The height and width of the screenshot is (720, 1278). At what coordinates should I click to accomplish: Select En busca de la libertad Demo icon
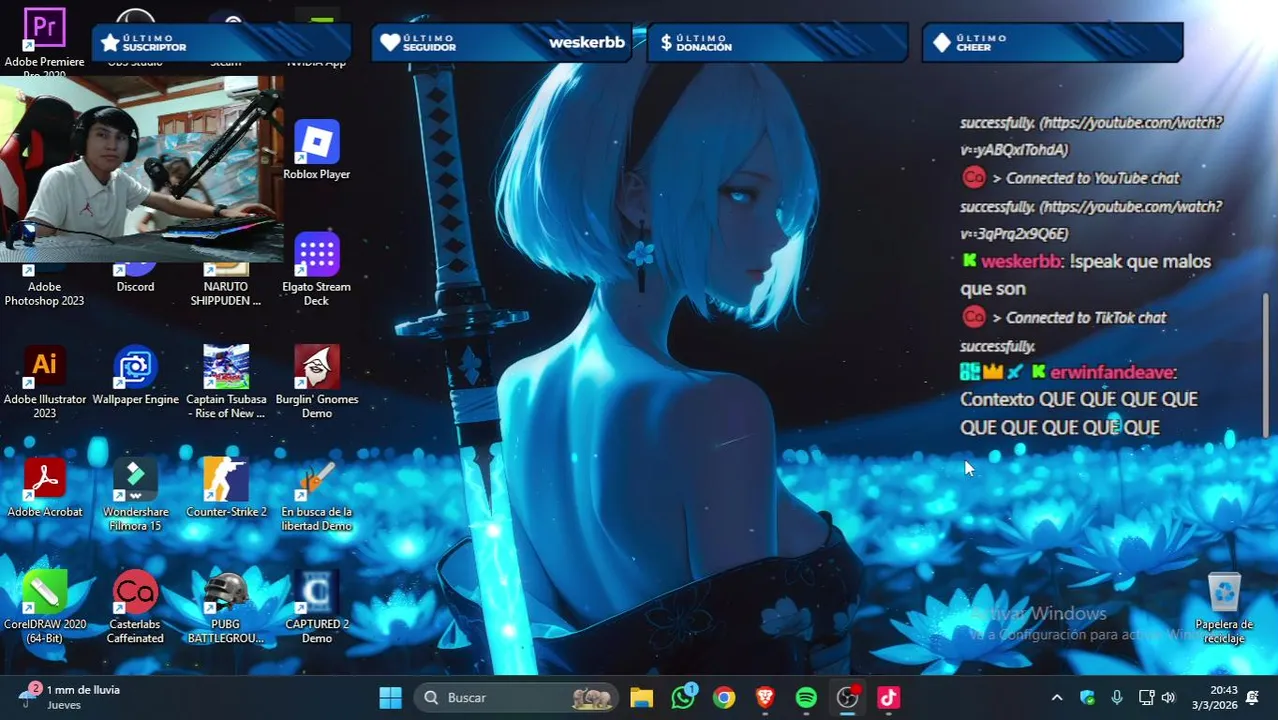pyautogui.click(x=317, y=495)
